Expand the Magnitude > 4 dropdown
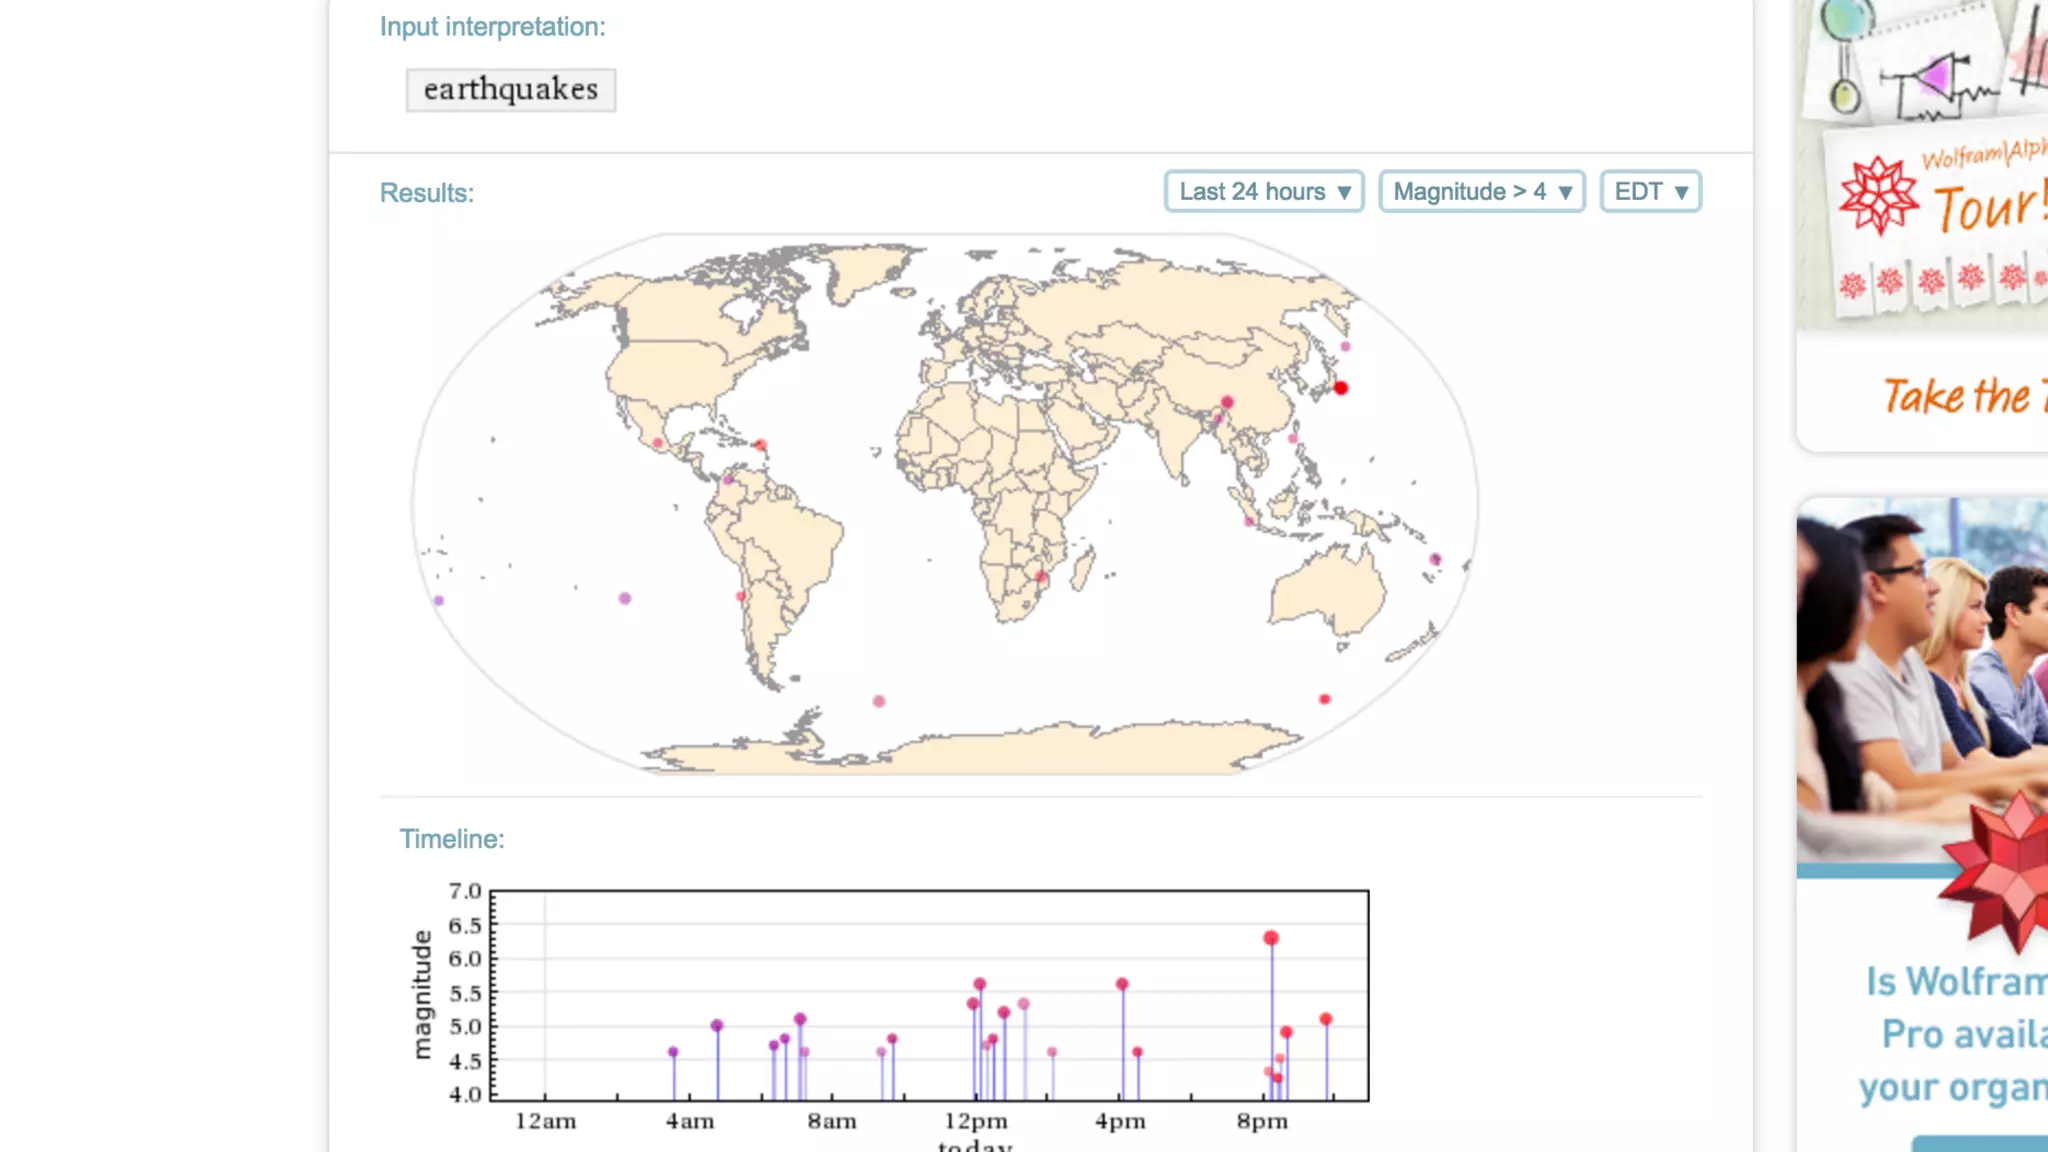 coord(1482,191)
